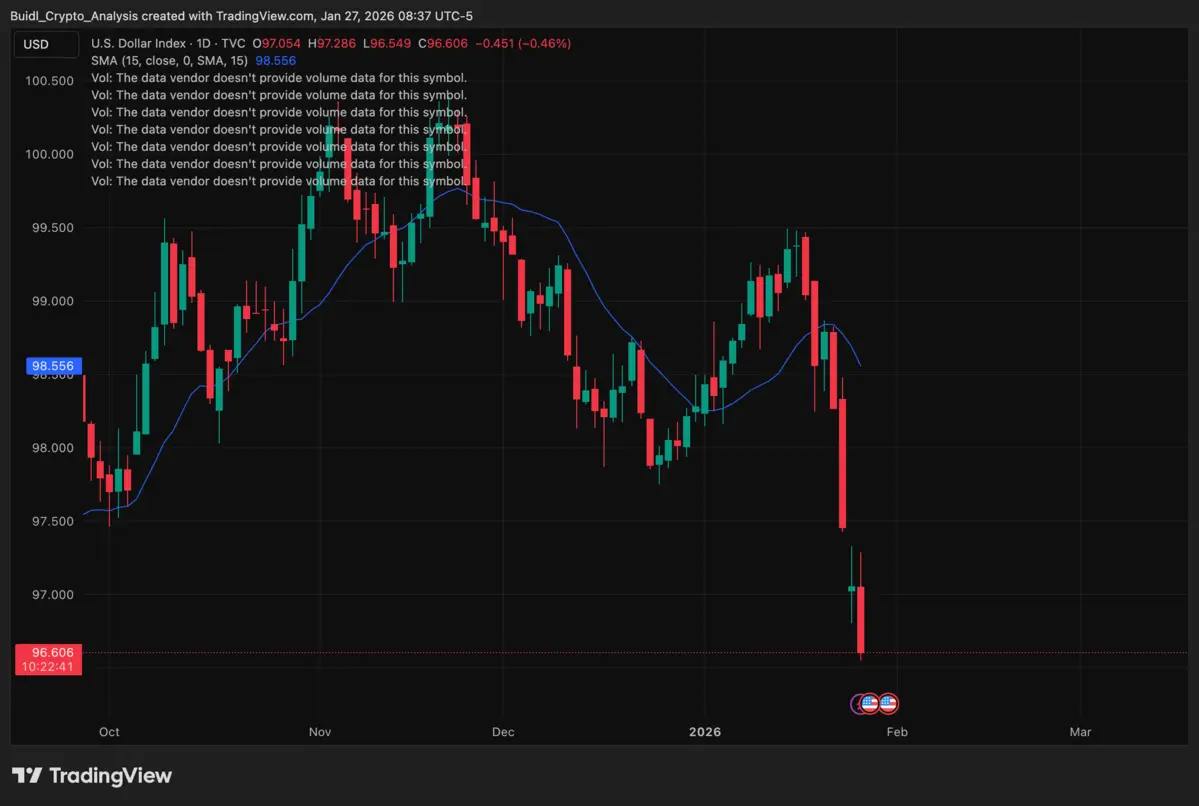Screen dimensions: 1199x806
Task: Click the US flag economic event icon
Action: [869, 703]
